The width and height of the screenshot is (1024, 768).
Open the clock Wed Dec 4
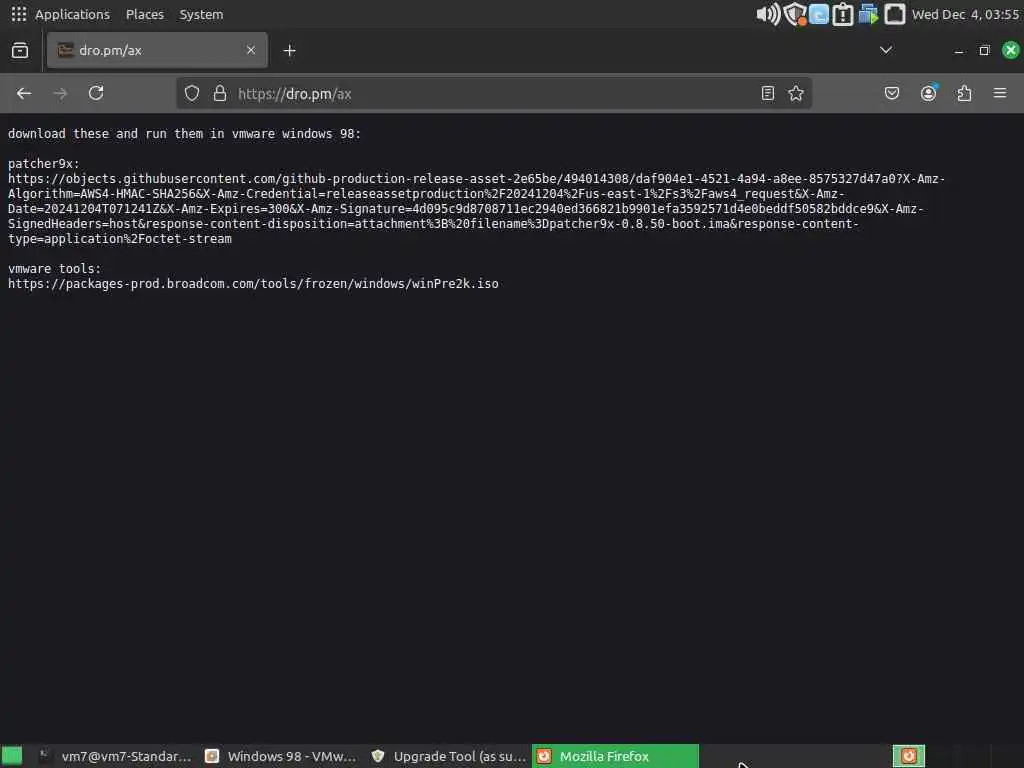(965, 14)
